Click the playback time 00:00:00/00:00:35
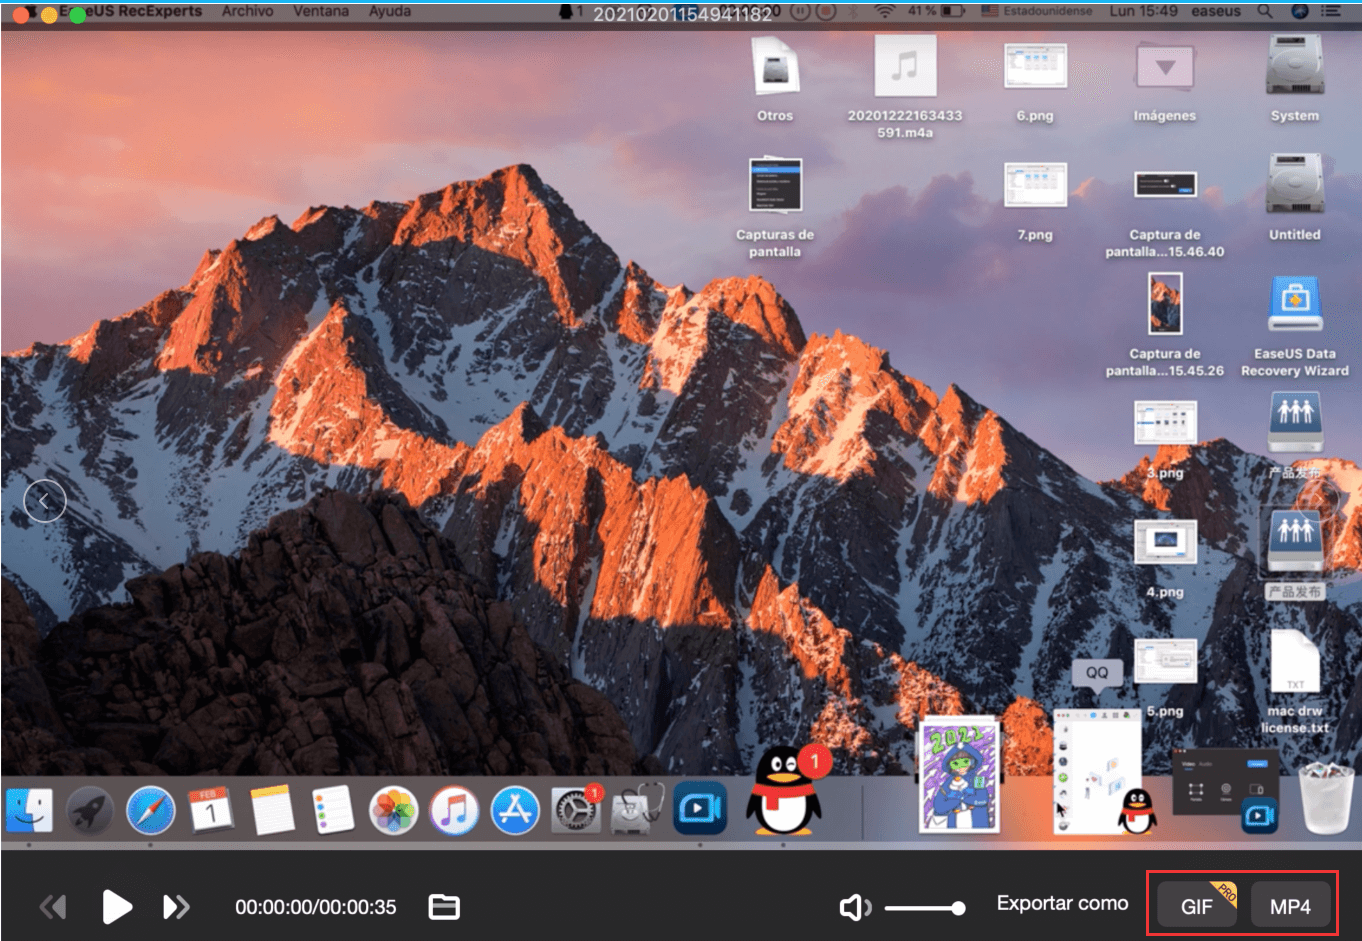The image size is (1362, 941). [x=316, y=907]
